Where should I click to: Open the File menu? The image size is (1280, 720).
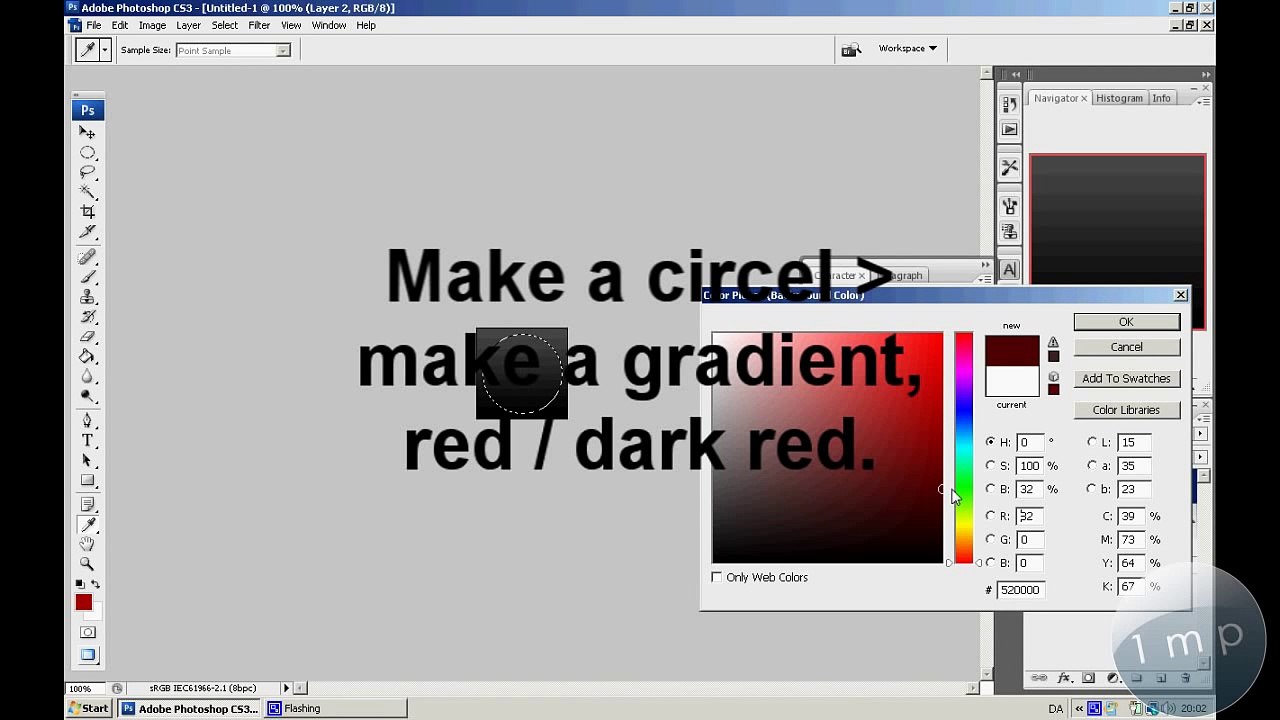[x=93, y=25]
